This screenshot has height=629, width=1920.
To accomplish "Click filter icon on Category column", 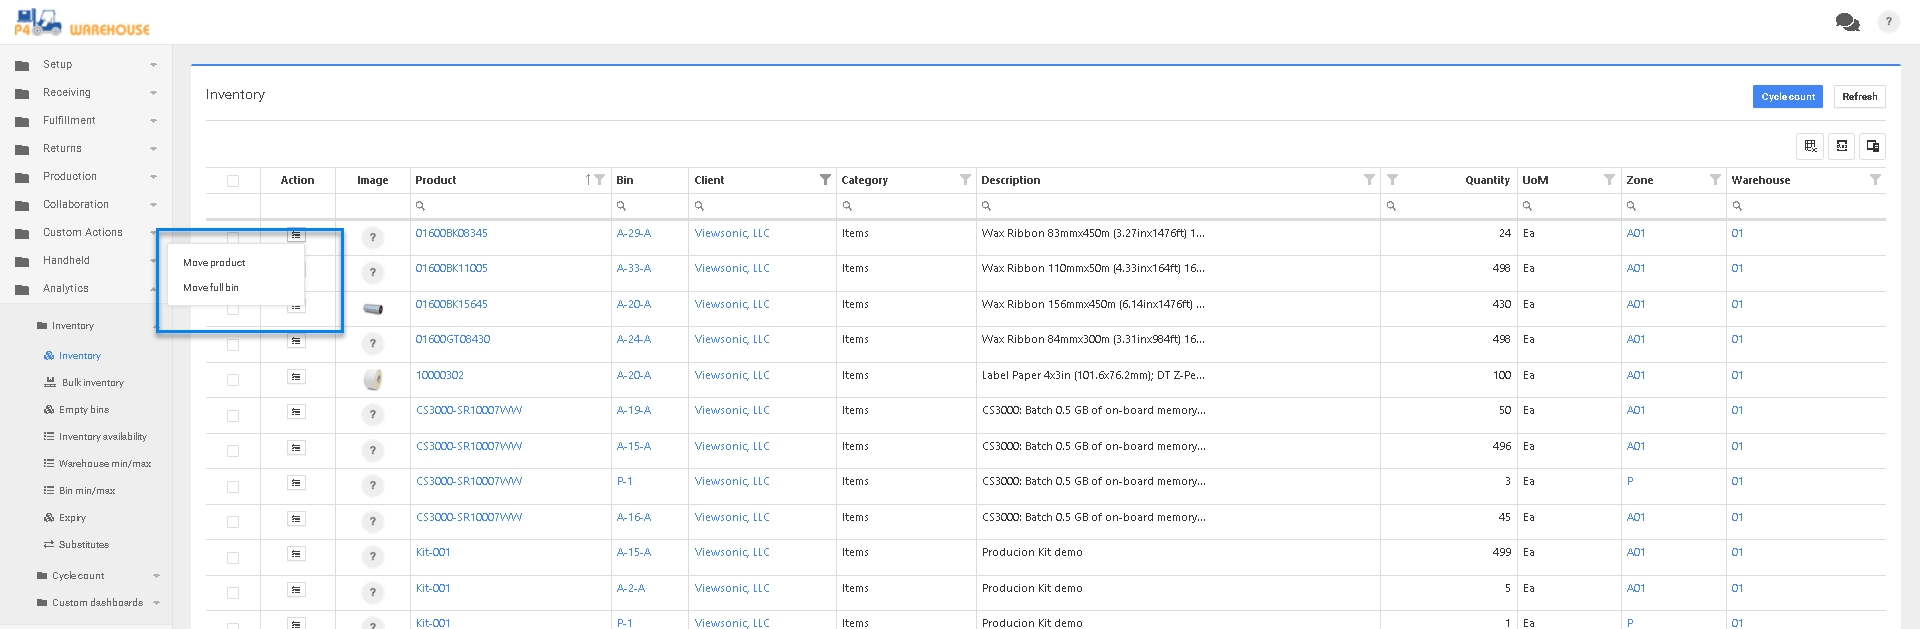I will pyautogui.click(x=965, y=180).
